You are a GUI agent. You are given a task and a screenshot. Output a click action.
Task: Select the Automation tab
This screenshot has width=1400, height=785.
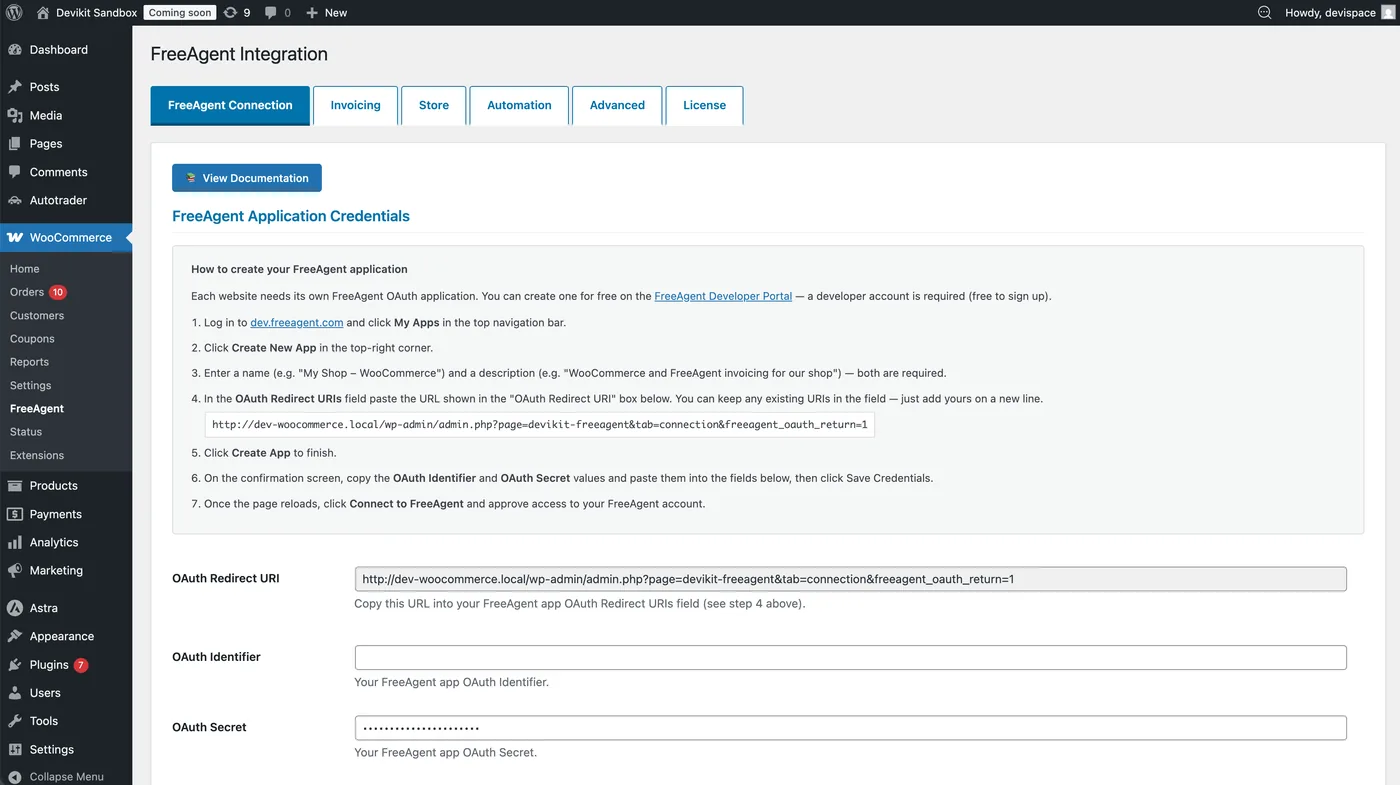(x=519, y=105)
